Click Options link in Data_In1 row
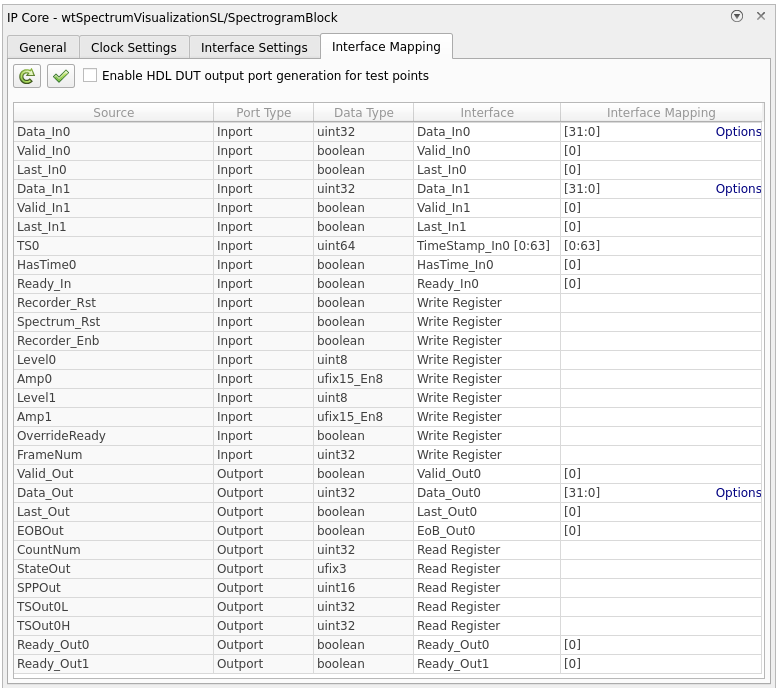The height and width of the screenshot is (688, 776). point(738,189)
